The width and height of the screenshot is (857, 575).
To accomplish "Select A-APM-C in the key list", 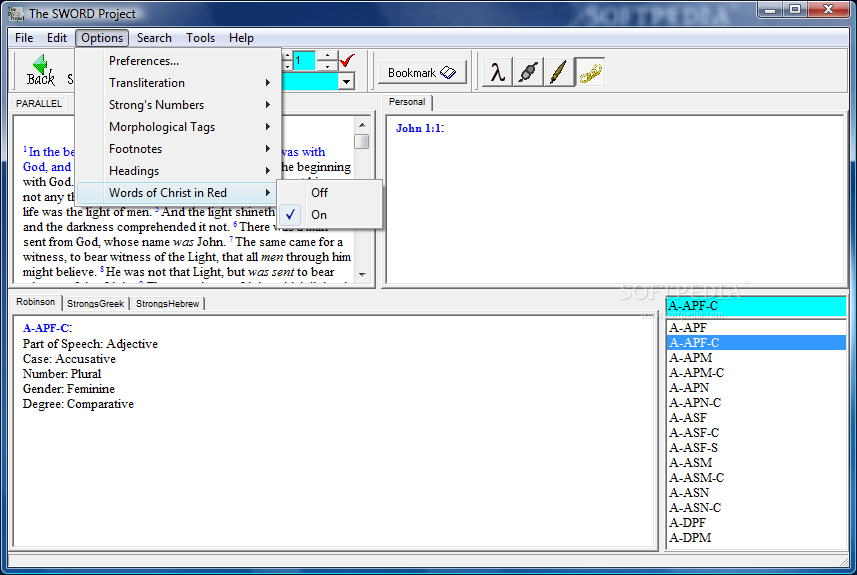I will tap(756, 373).
